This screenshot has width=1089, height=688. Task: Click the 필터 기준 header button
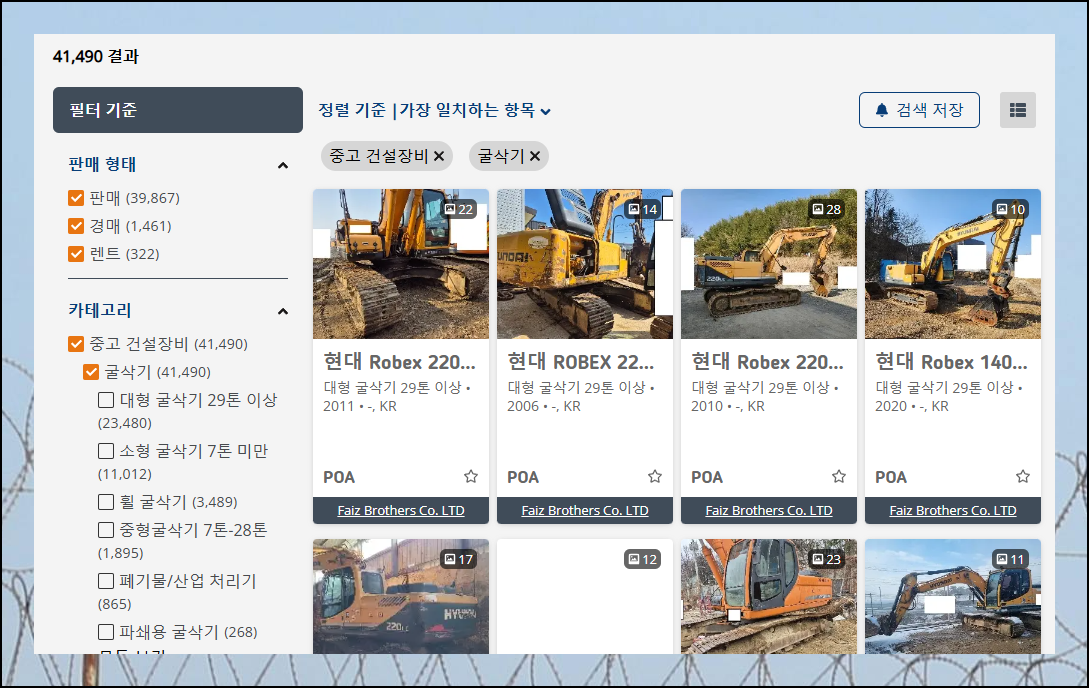[x=178, y=110]
